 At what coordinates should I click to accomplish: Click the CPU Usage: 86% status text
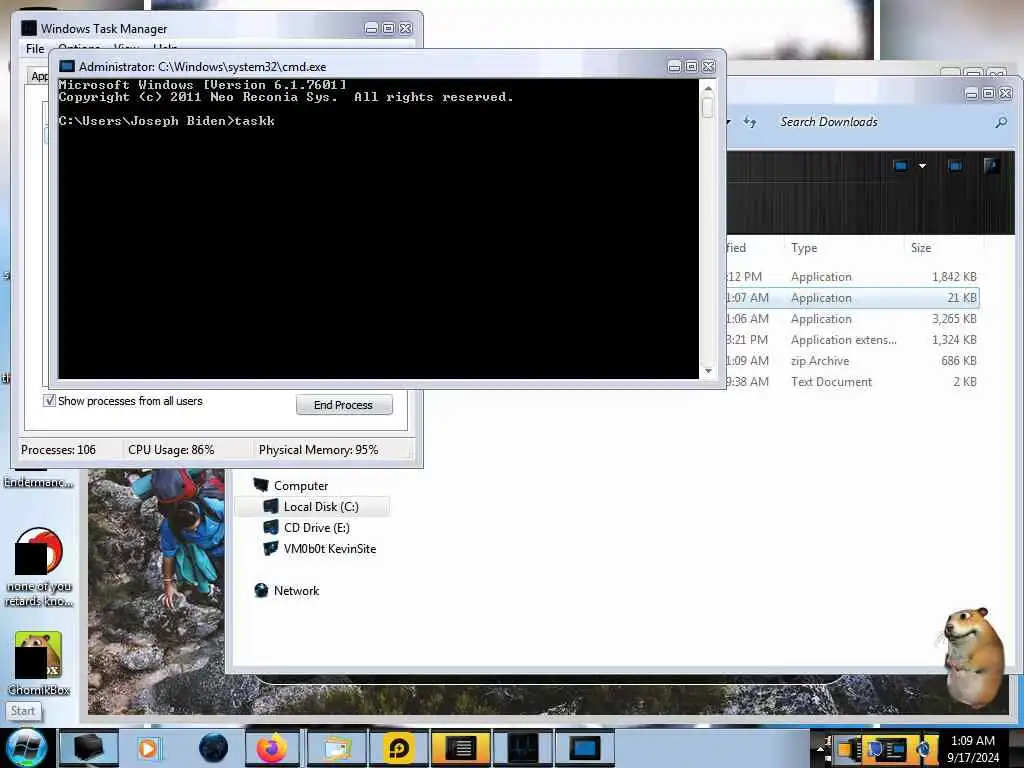pos(171,450)
